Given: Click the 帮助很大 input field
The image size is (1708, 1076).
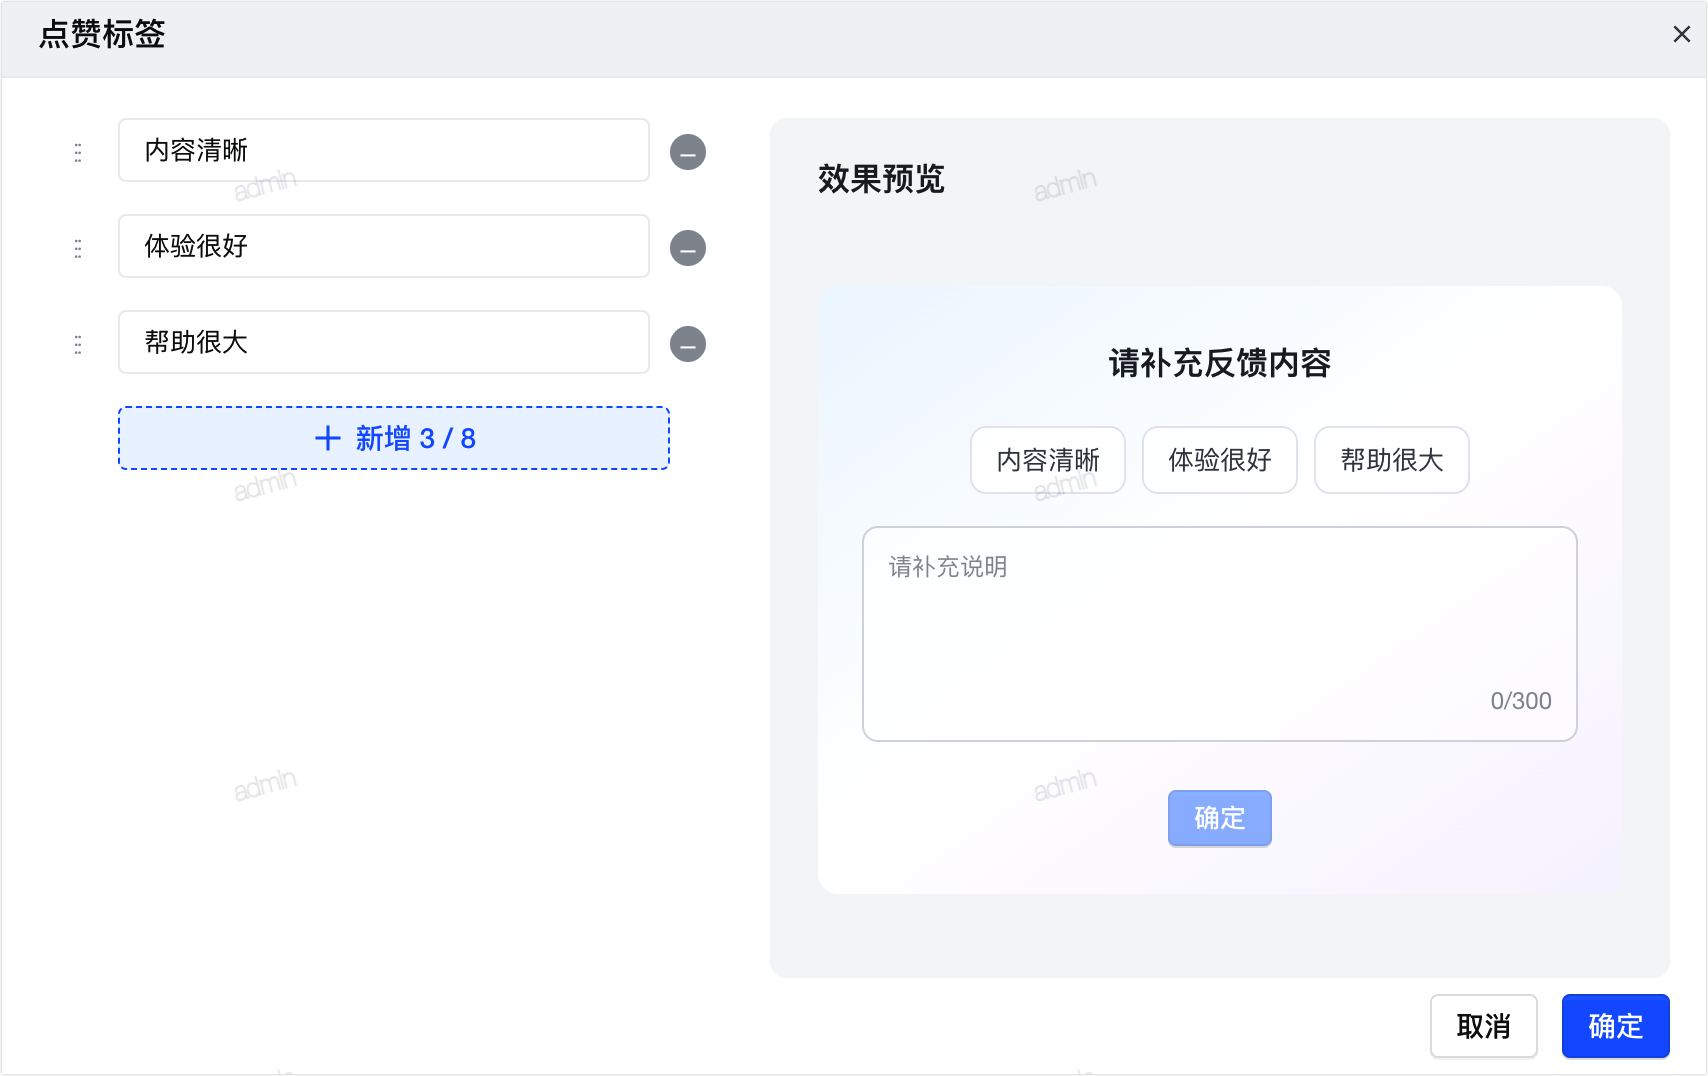Looking at the screenshot, I should tap(384, 342).
